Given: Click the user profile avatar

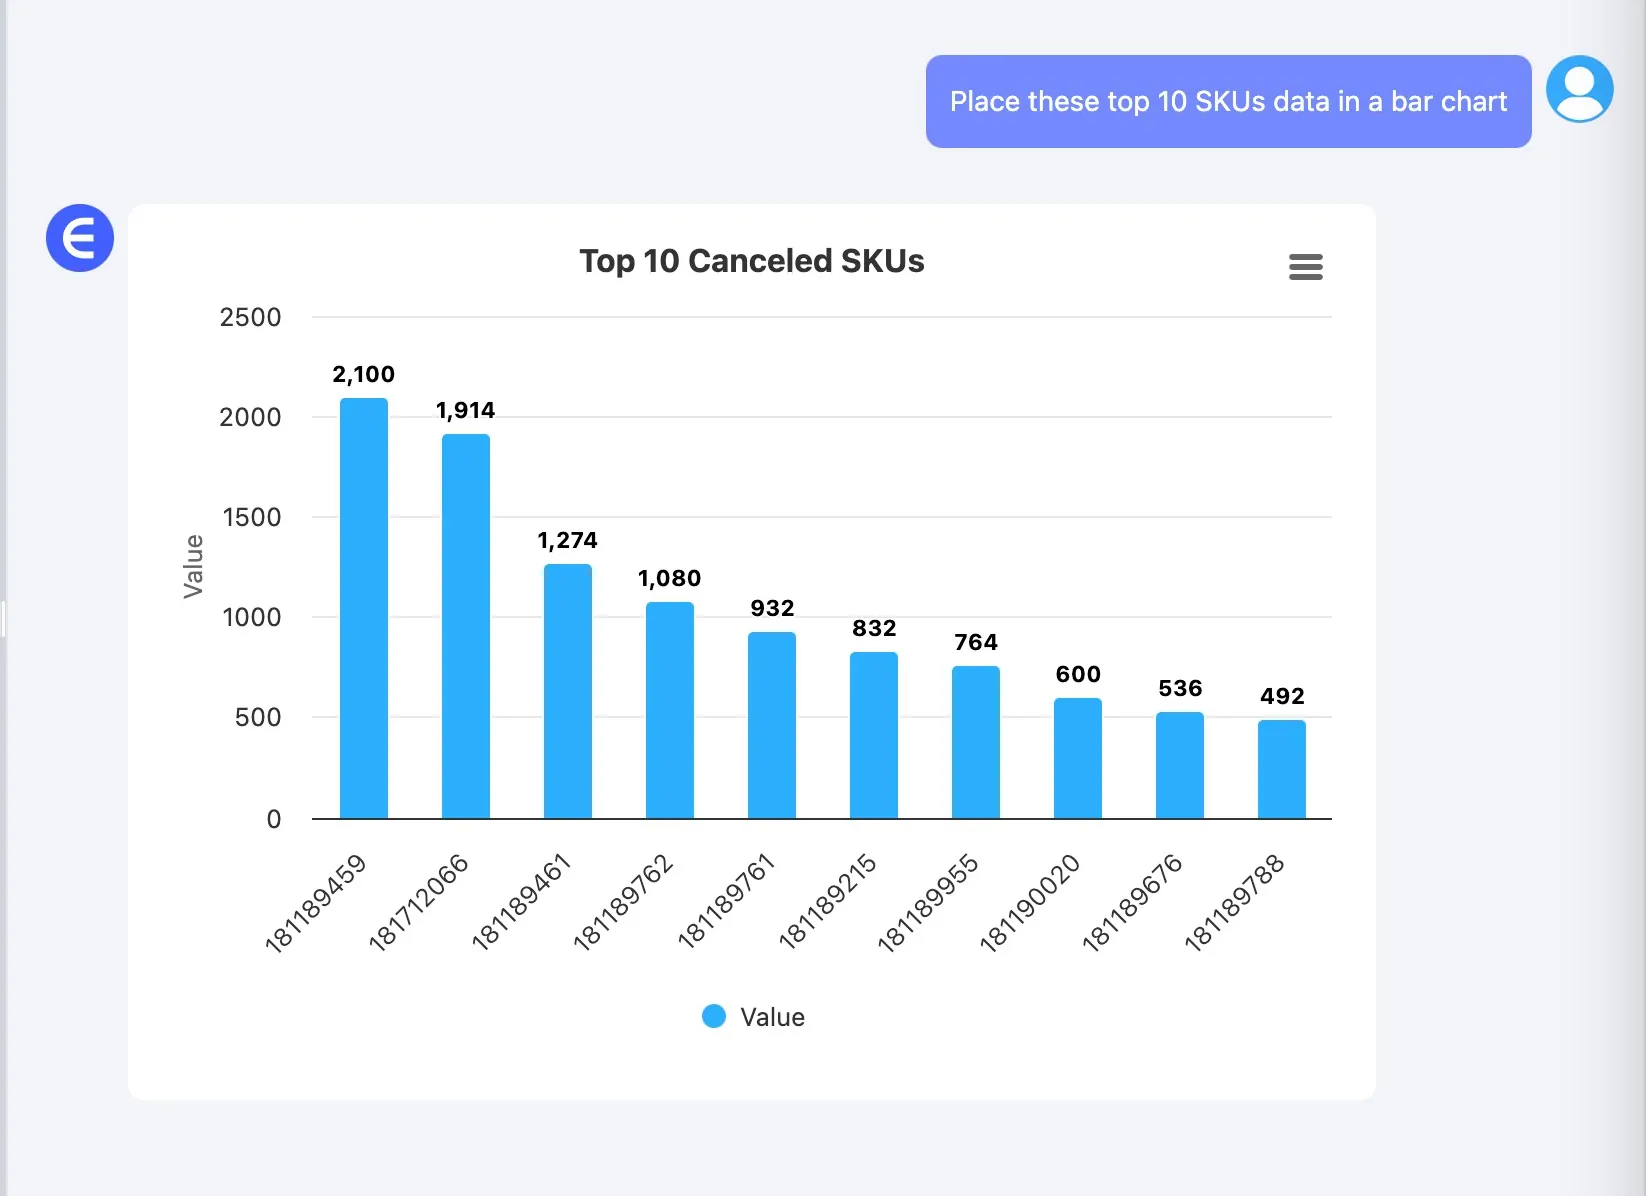Looking at the screenshot, I should point(1579,89).
